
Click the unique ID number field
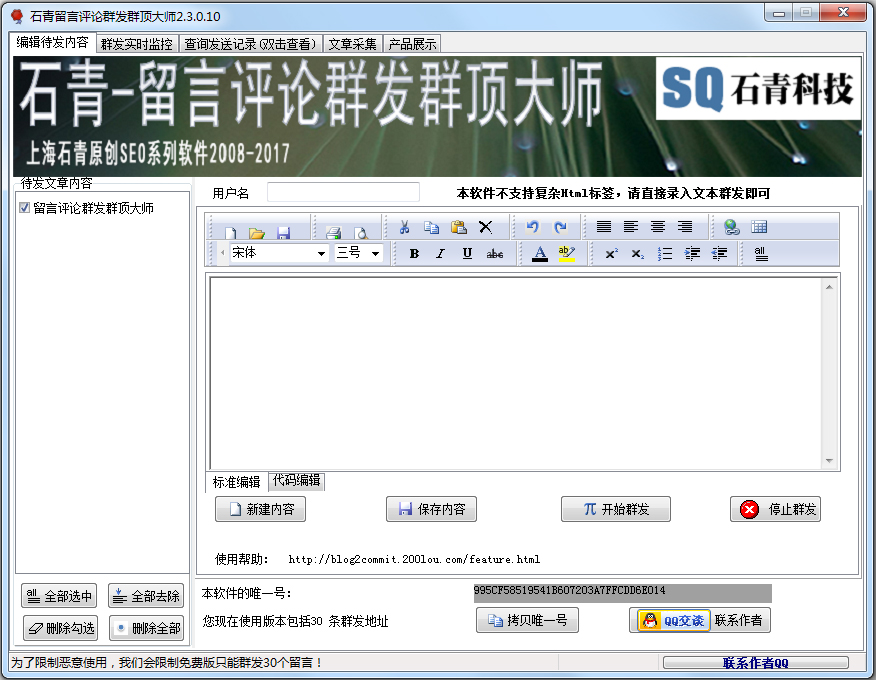pos(622,592)
